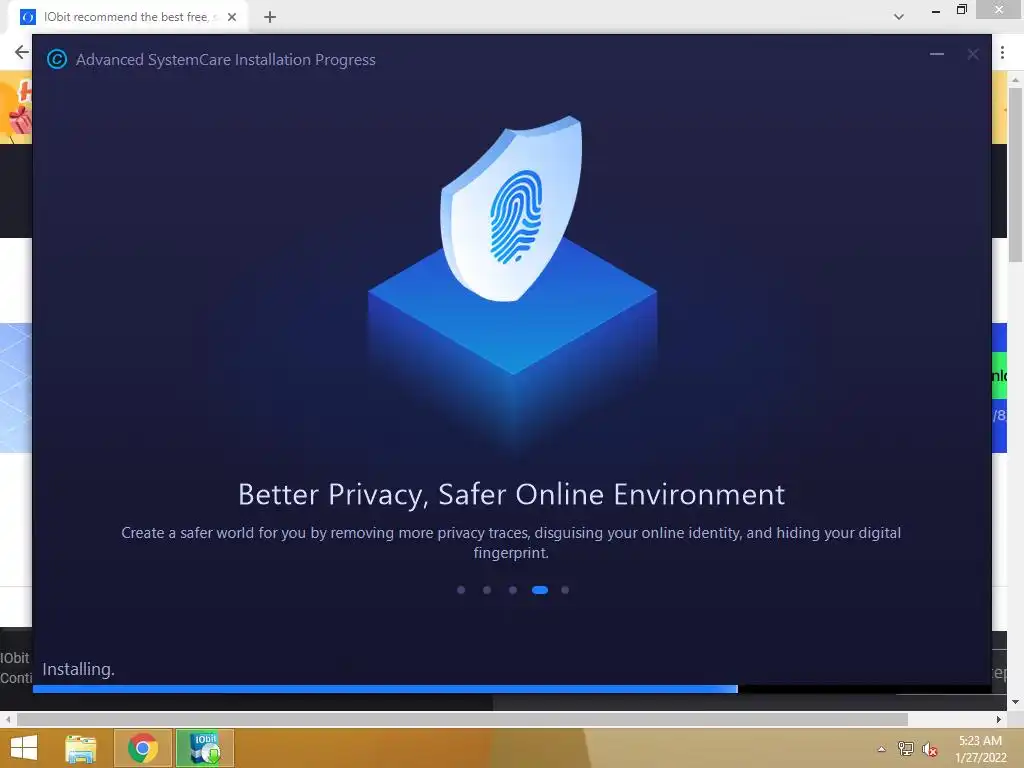The height and width of the screenshot is (768, 1024).
Task: Click the horizontal scroll left arrow
Action: 8,720
